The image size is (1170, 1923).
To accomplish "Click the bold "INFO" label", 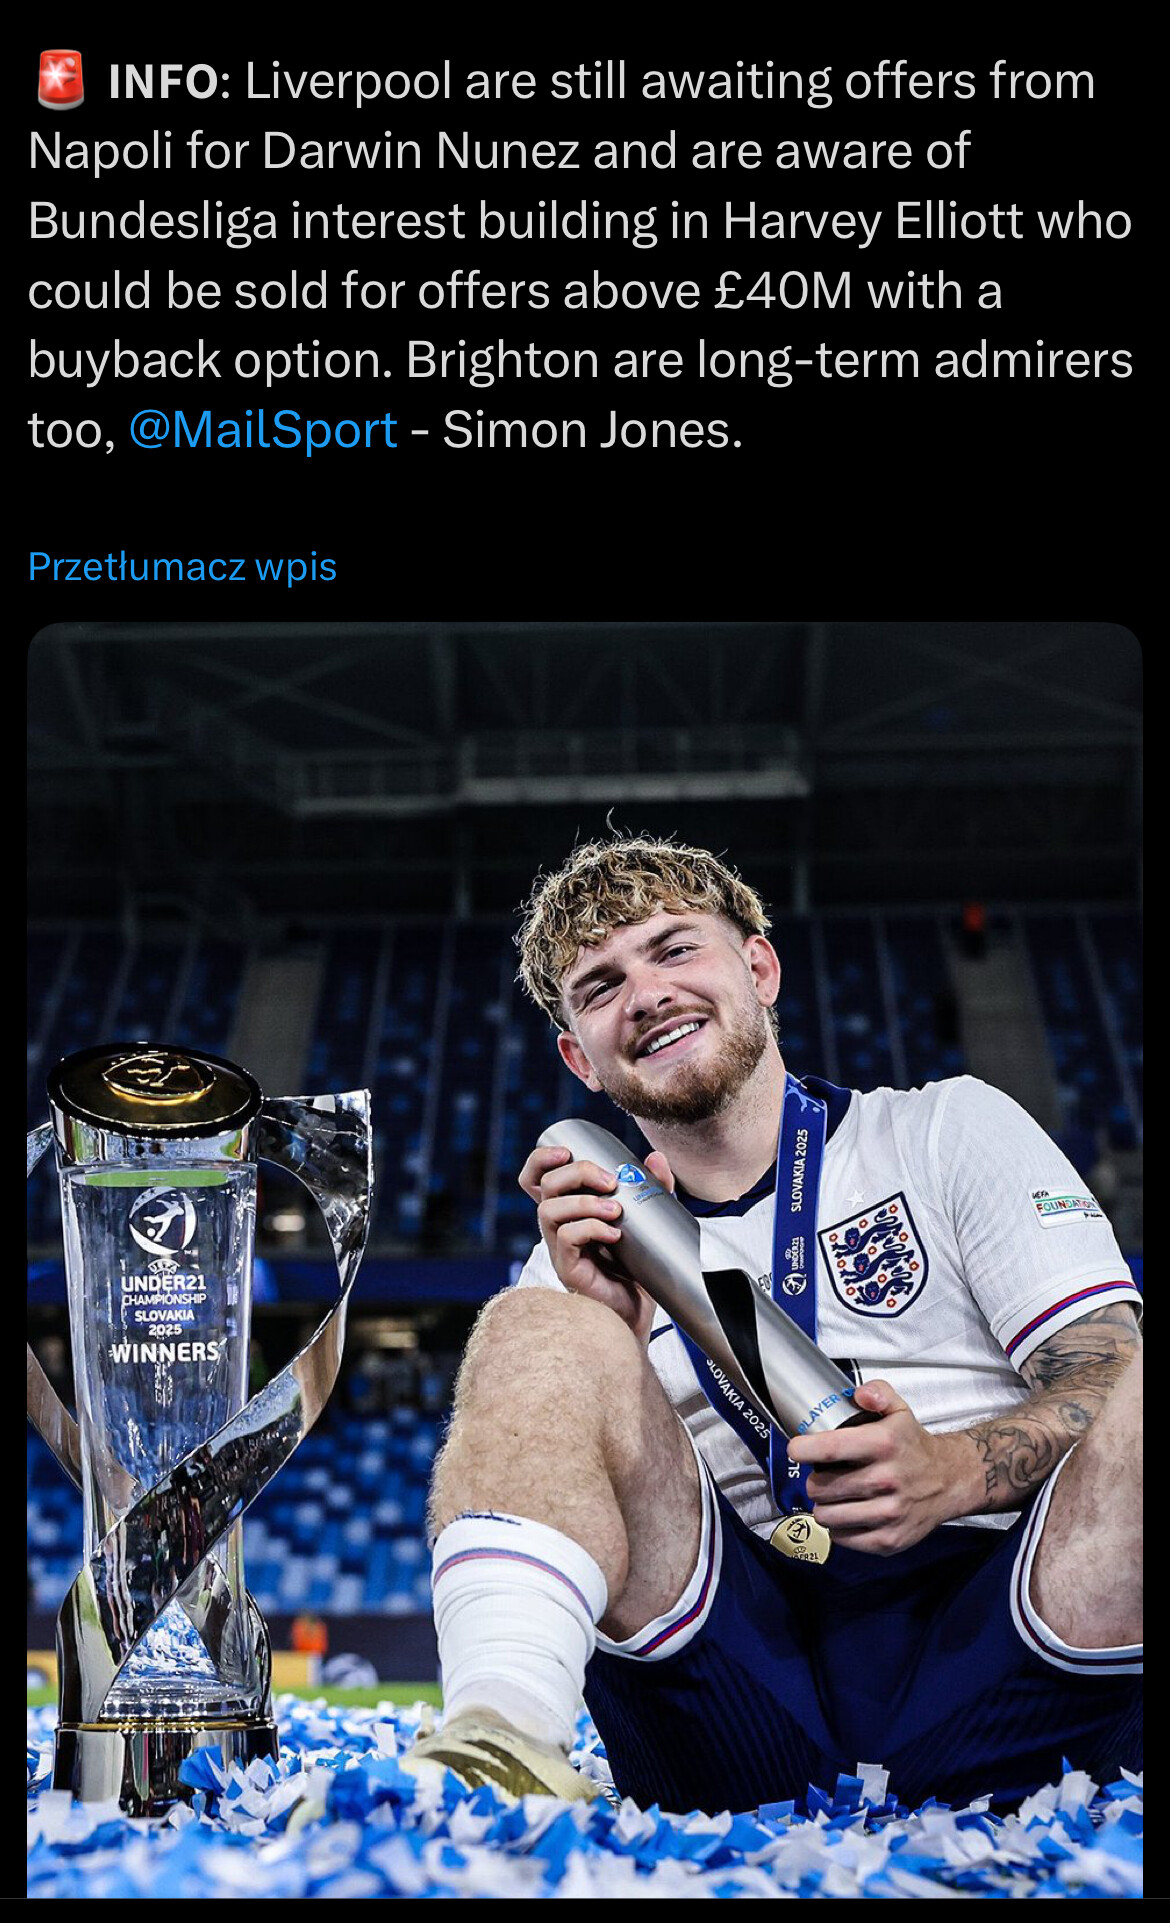I will 163,82.
